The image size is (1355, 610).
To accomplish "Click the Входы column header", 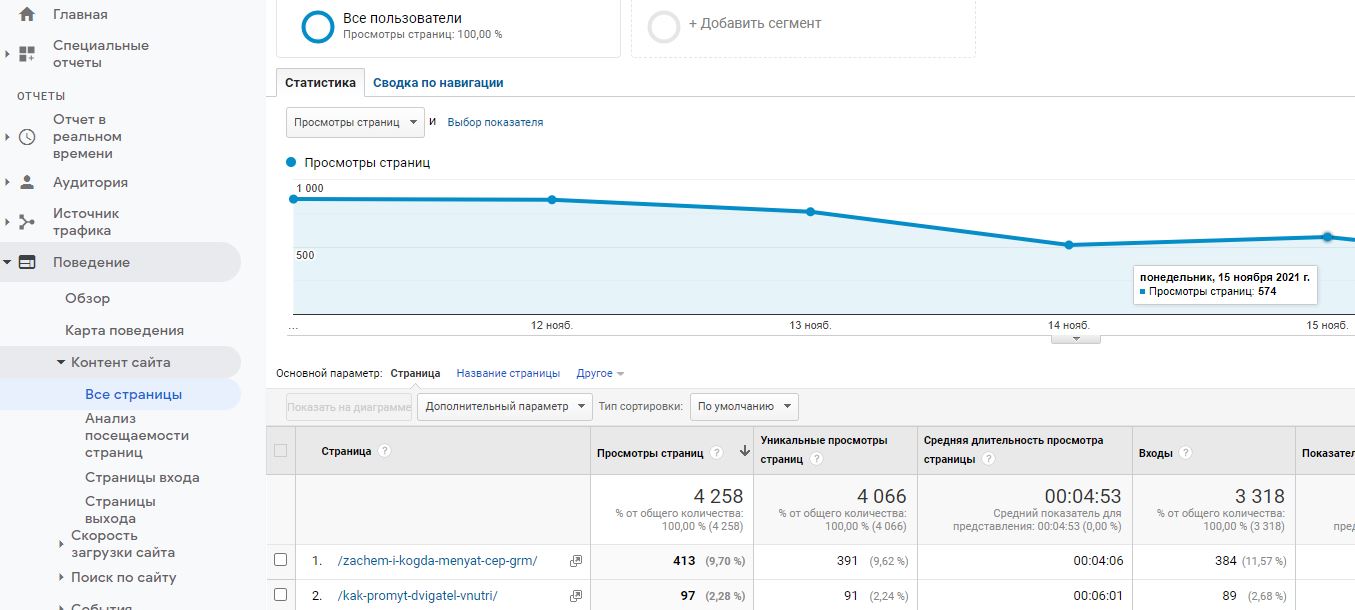I will click(x=1155, y=453).
